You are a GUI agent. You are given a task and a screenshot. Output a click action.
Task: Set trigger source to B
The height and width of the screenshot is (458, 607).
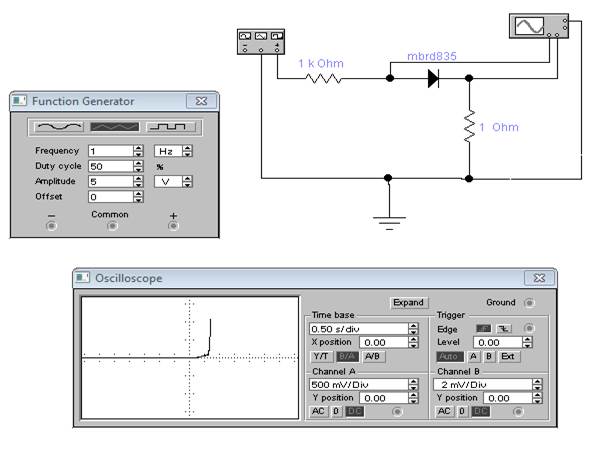point(489,356)
